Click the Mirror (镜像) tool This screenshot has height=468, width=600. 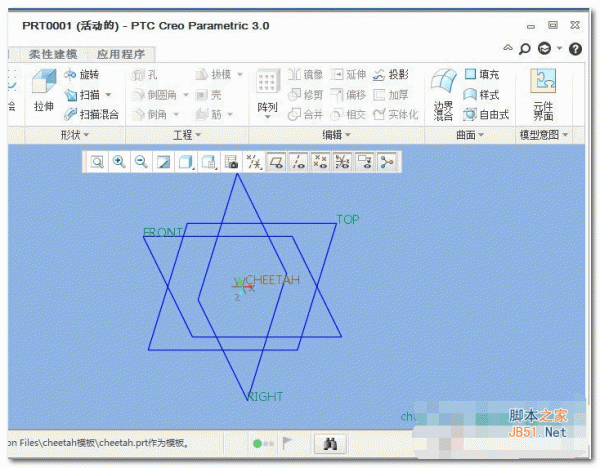coord(305,74)
